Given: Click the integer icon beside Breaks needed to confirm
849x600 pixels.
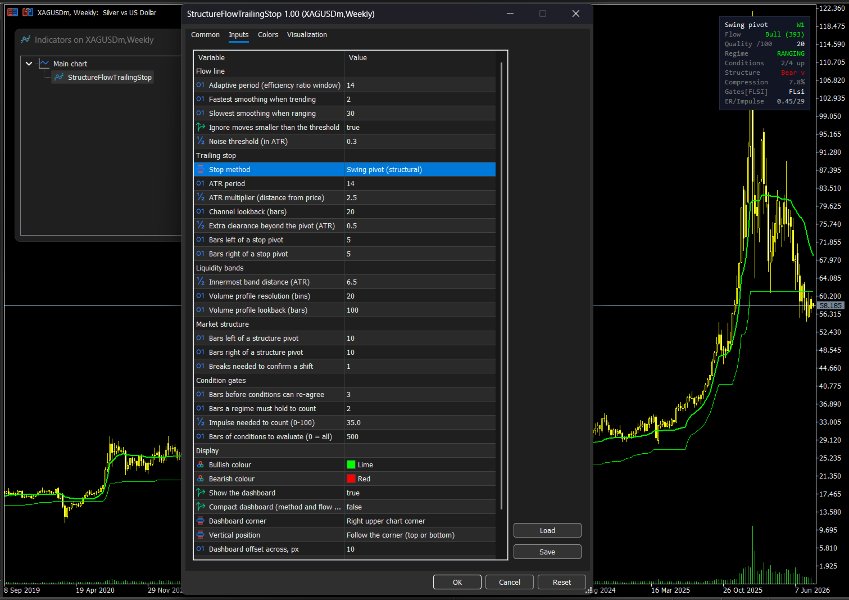Looking at the screenshot, I should pyautogui.click(x=201, y=367).
